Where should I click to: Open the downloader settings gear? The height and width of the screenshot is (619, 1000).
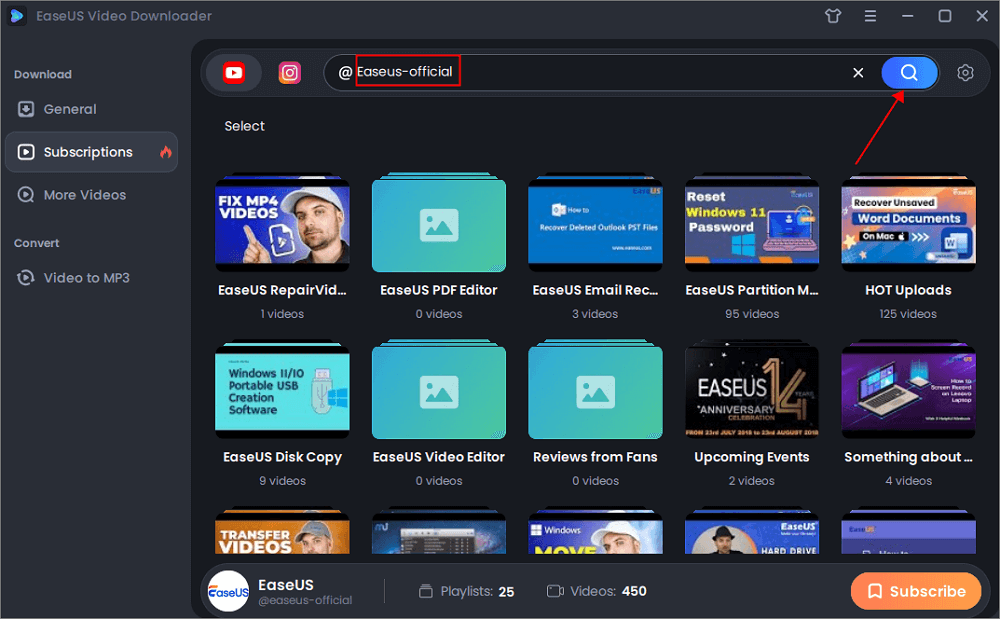point(964,72)
